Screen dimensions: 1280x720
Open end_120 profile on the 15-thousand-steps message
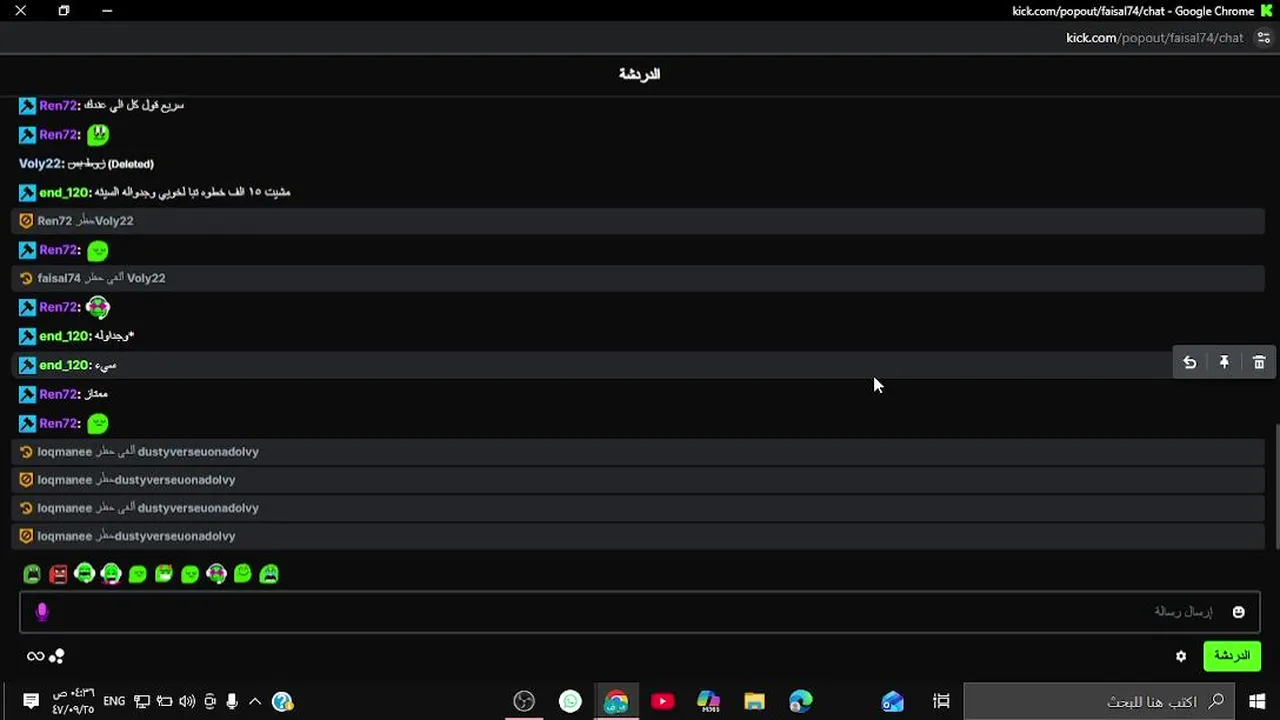[x=65, y=192]
